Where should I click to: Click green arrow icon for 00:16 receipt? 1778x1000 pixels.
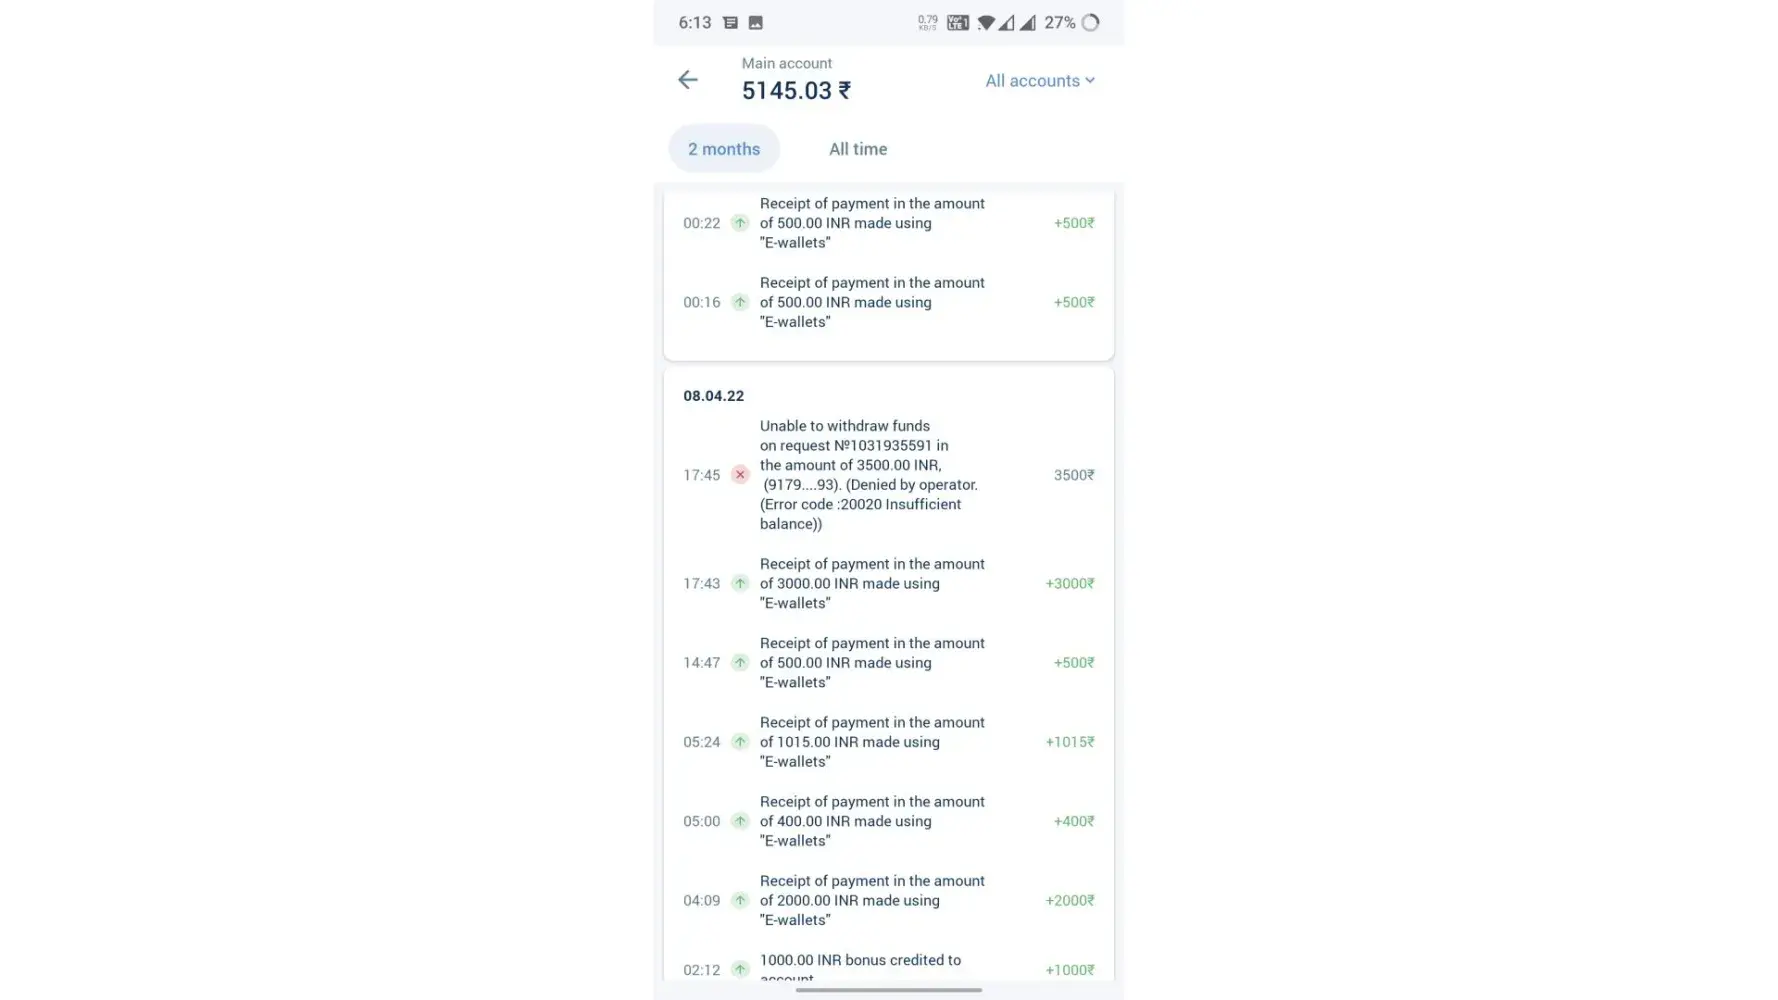tap(740, 302)
